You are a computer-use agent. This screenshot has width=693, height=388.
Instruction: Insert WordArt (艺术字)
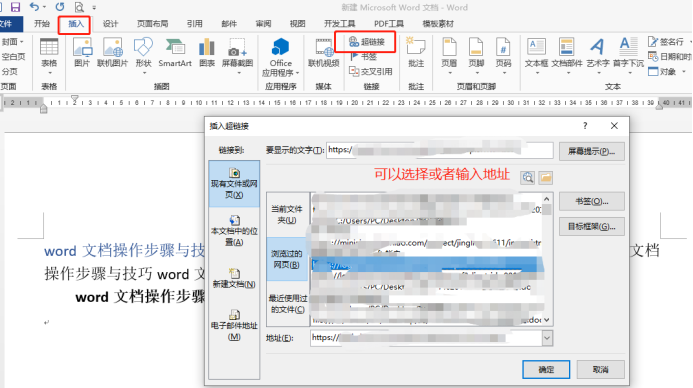pyautogui.click(x=598, y=56)
